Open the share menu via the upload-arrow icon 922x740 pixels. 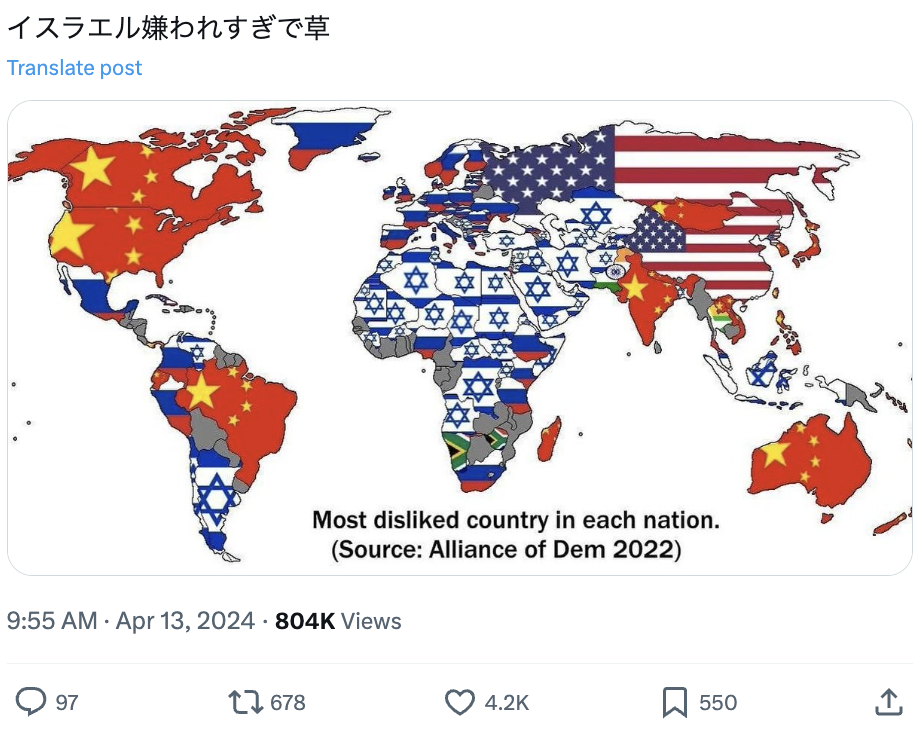[888, 702]
